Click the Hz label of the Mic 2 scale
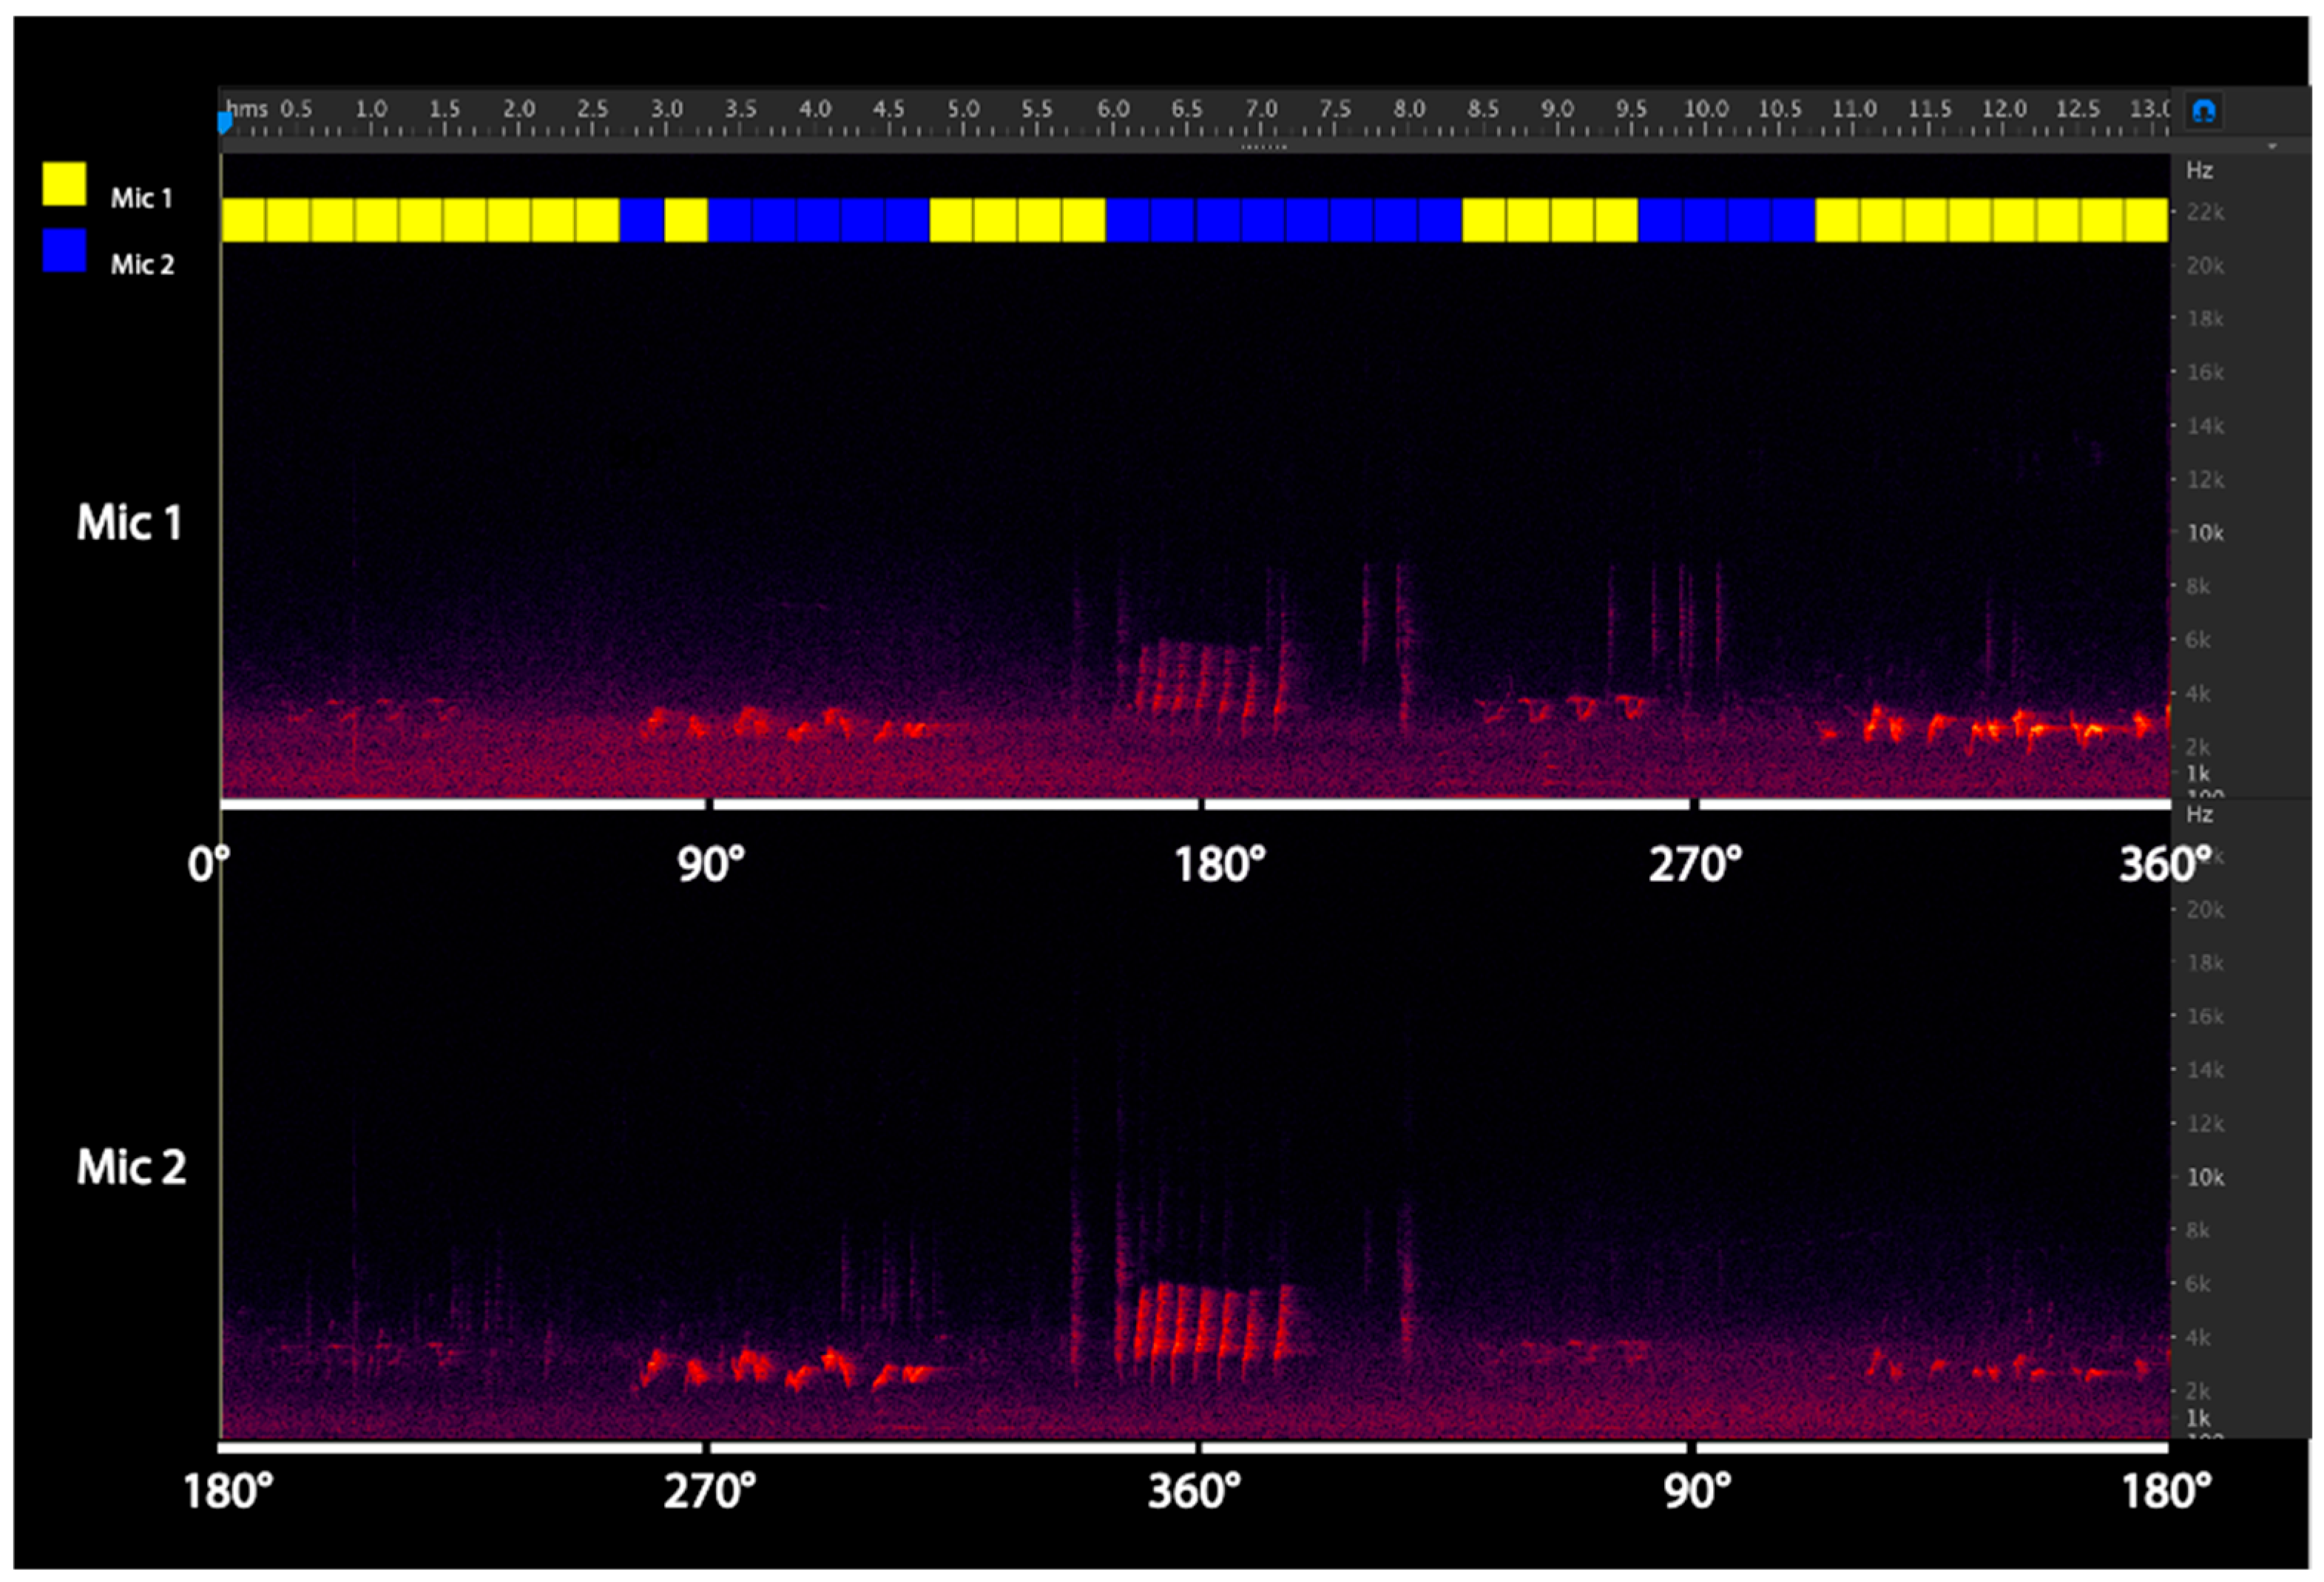The image size is (2324, 1582). click(x=2199, y=814)
